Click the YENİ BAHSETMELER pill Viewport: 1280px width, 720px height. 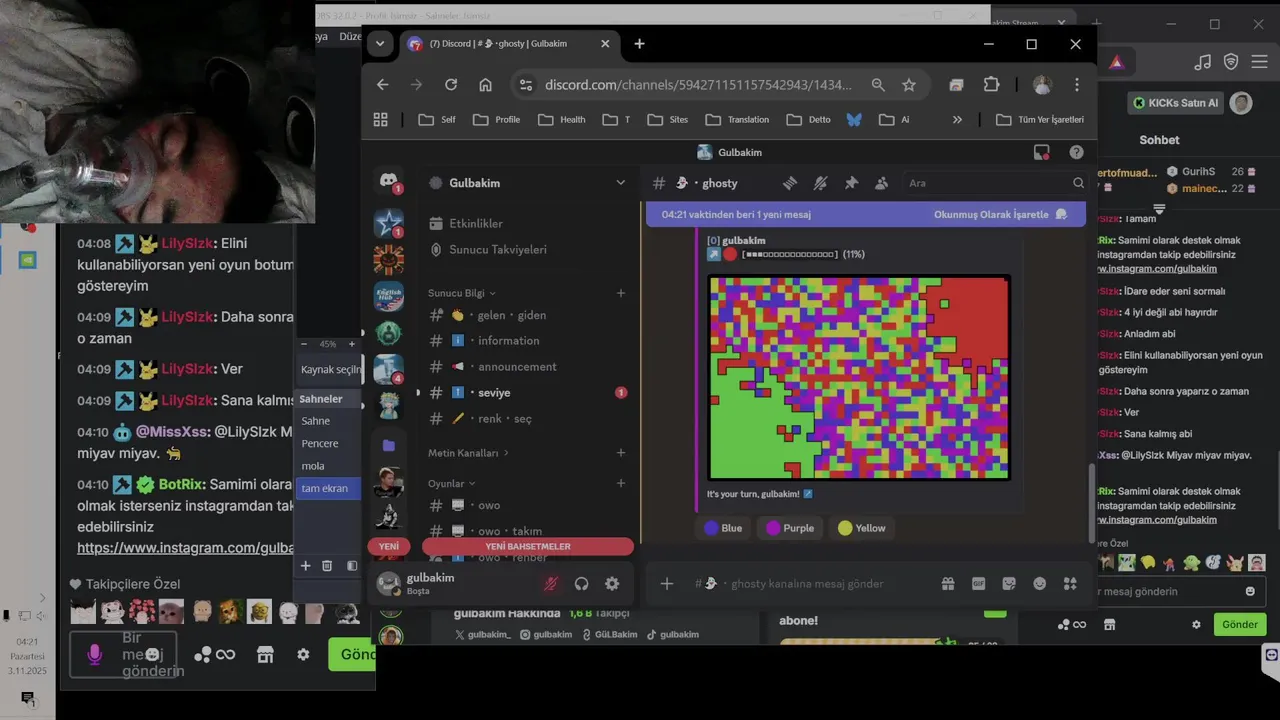point(528,546)
